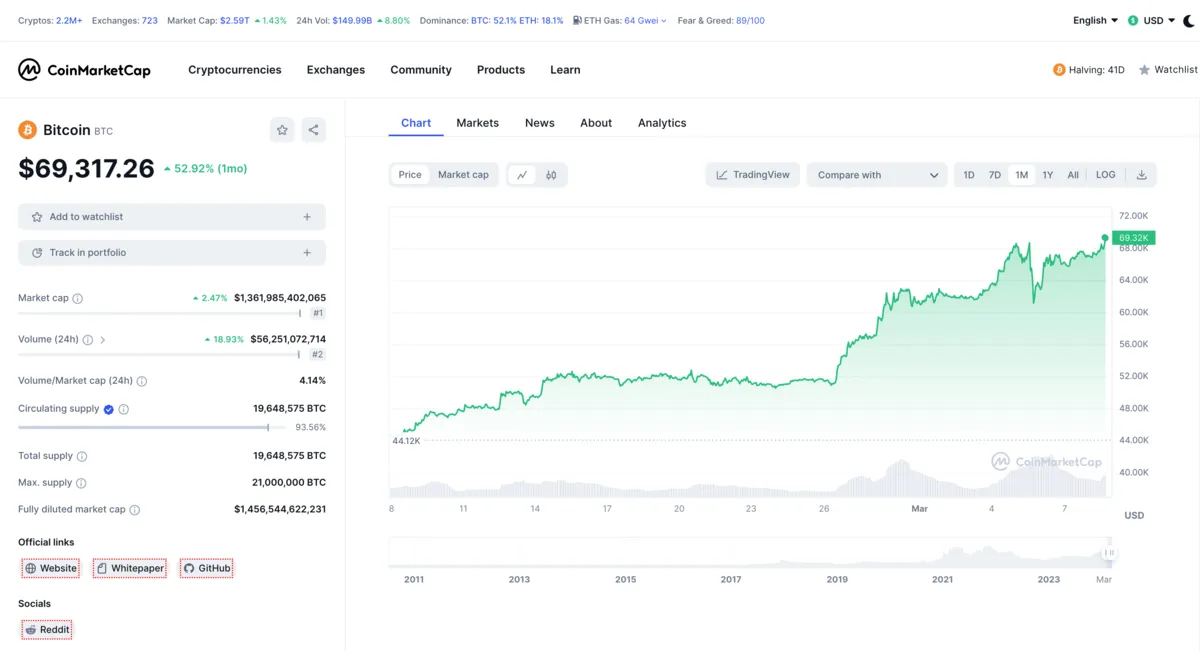
Task: Switch to the About tab
Action: [x=596, y=123]
